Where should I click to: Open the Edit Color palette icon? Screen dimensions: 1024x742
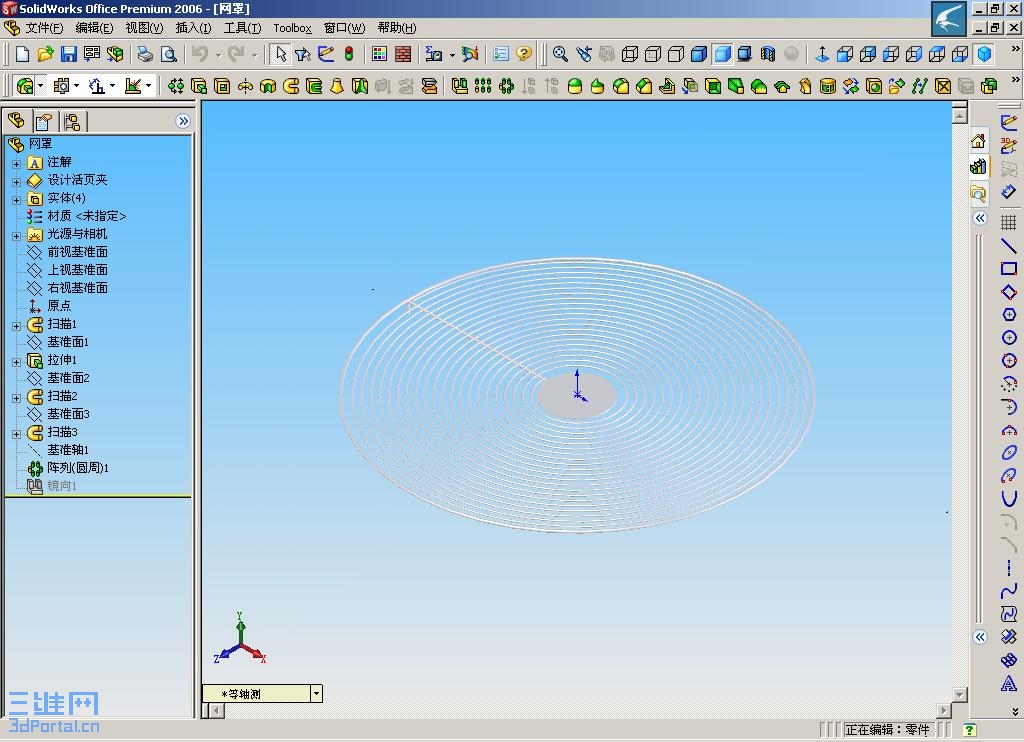[x=379, y=54]
